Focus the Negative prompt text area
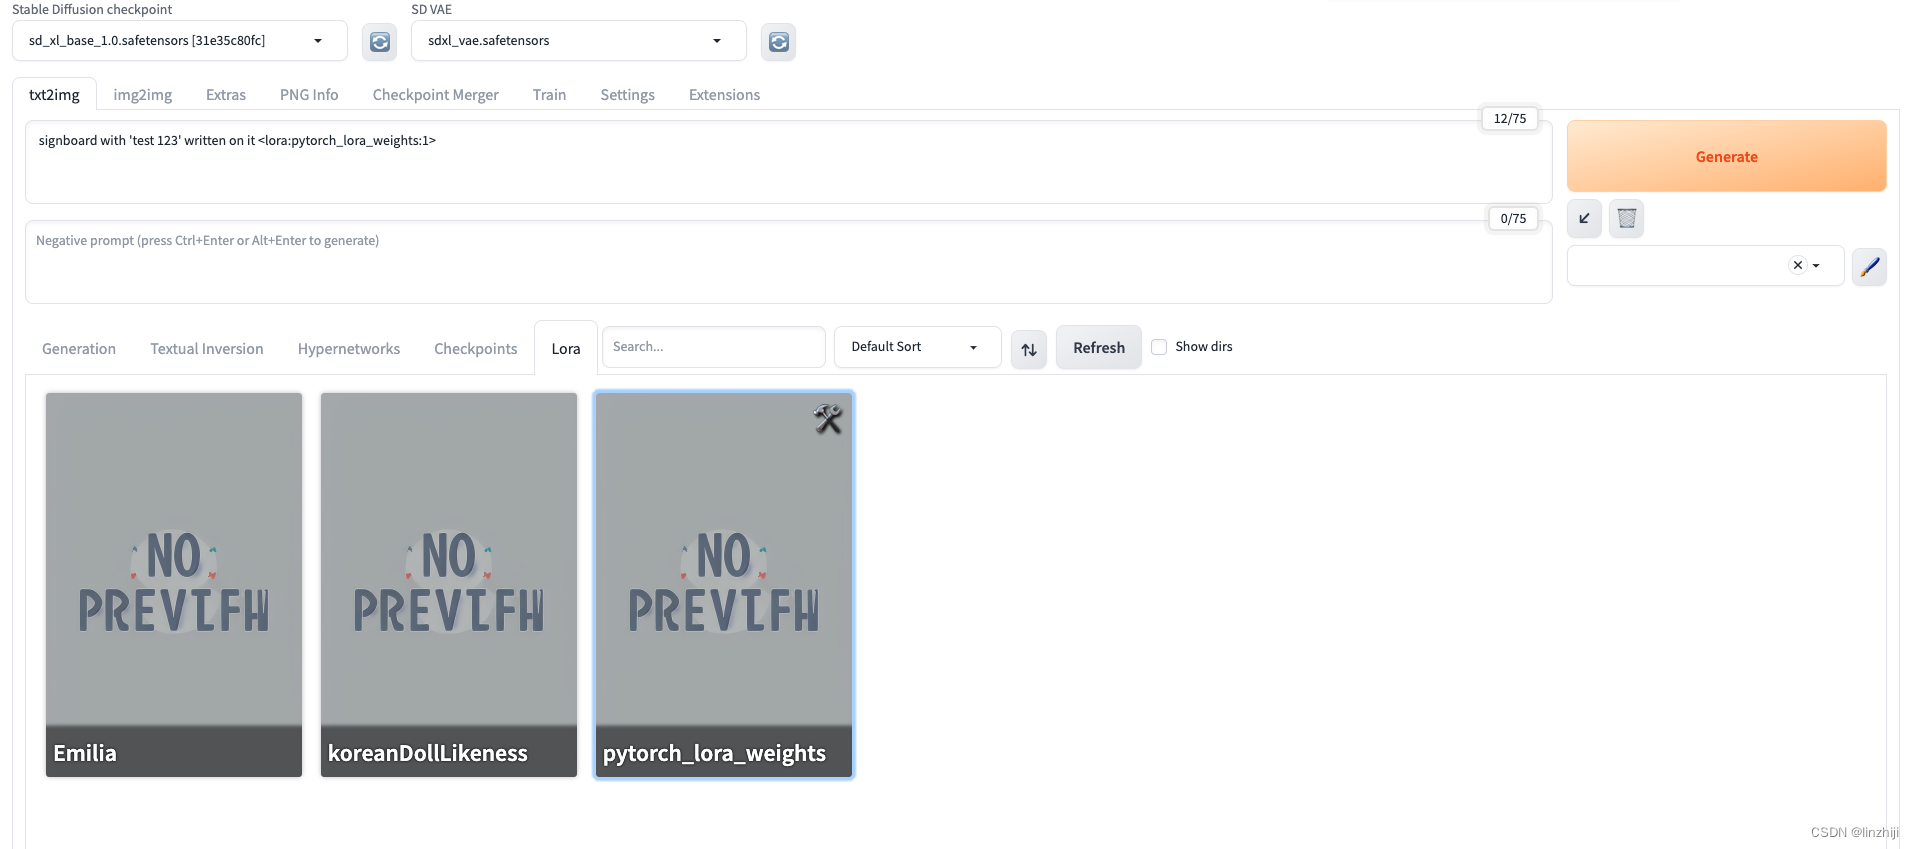Viewport: 1914px width, 849px height. pos(789,262)
